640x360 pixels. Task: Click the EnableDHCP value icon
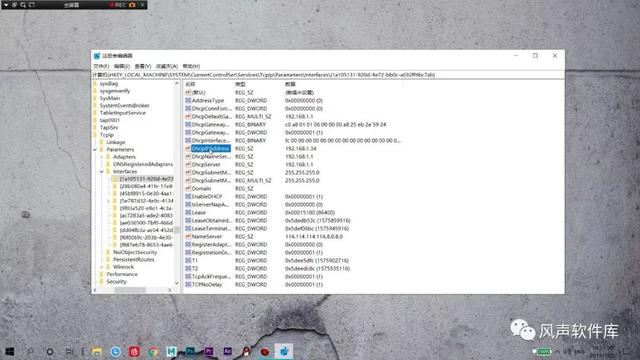coord(188,196)
